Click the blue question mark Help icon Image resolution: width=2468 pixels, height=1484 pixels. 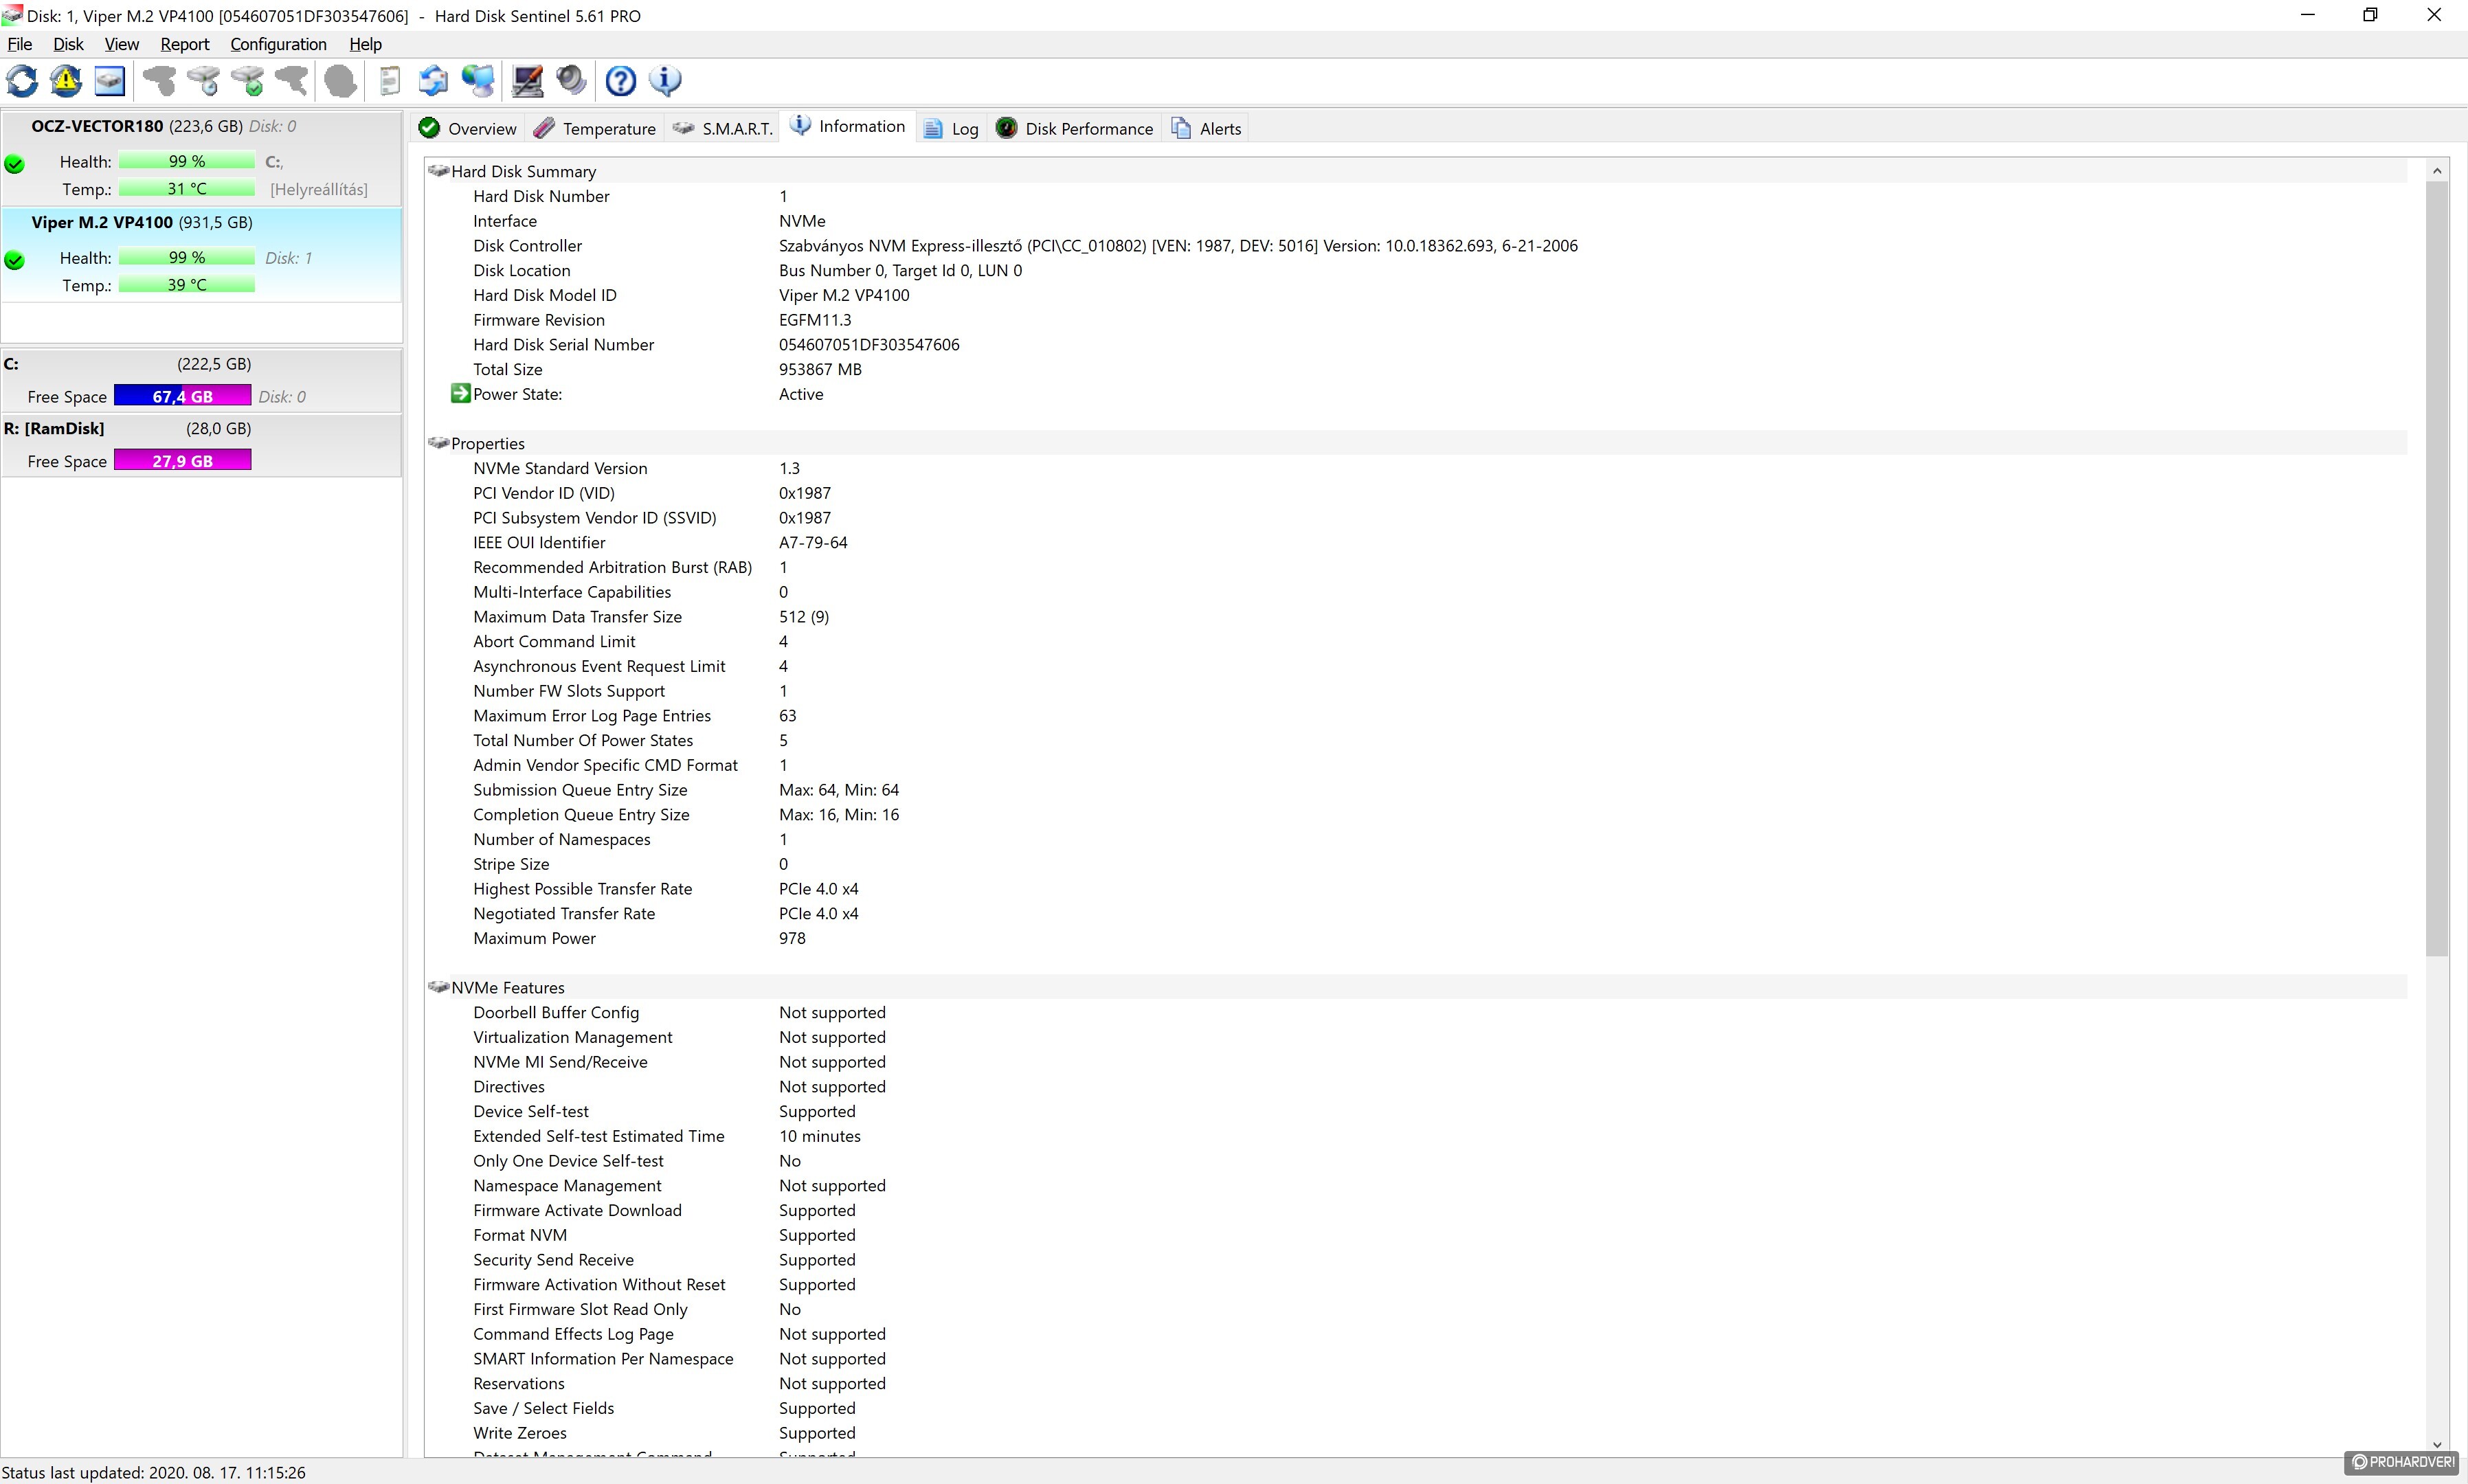coord(621,81)
